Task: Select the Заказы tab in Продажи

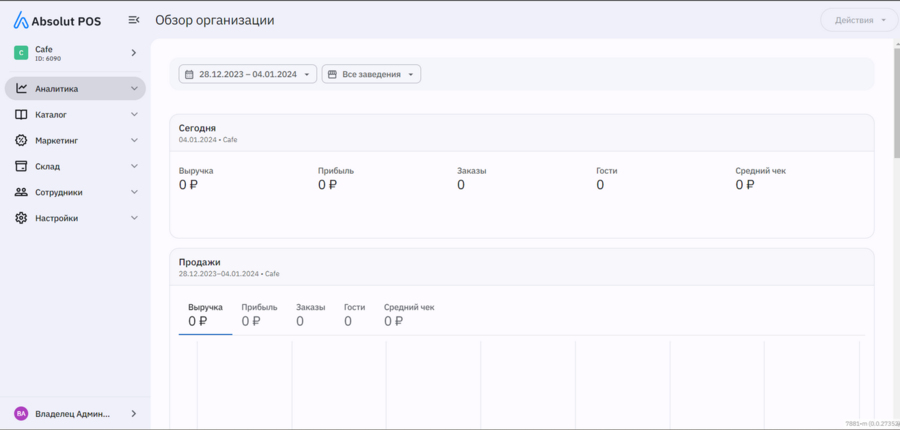Action: (x=310, y=315)
